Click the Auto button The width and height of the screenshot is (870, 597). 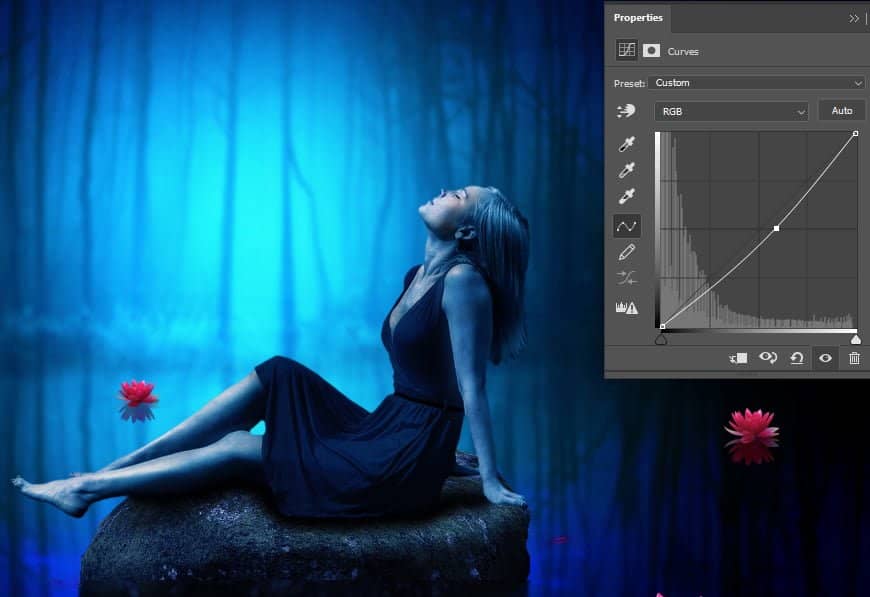click(x=841, y=111)
